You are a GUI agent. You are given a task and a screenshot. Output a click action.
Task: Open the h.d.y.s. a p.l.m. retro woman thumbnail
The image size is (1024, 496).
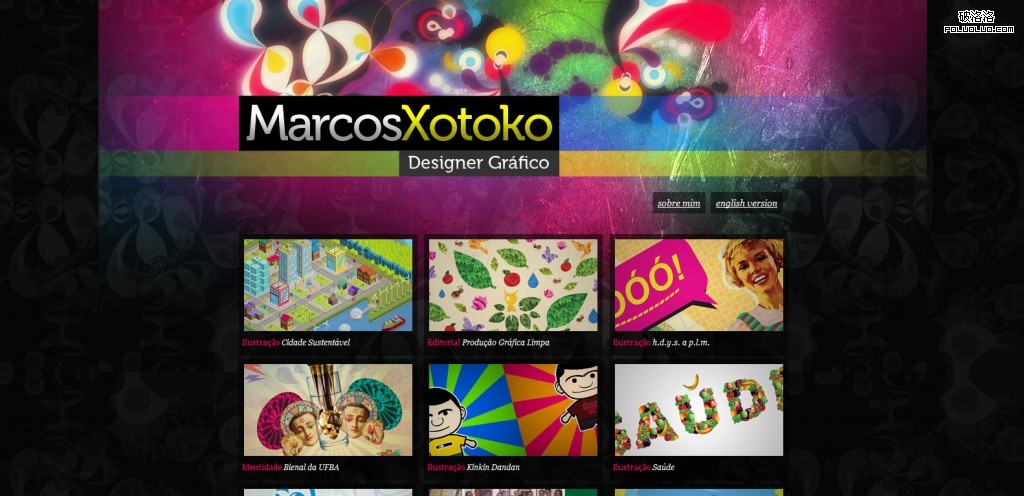tap(698, 285)
